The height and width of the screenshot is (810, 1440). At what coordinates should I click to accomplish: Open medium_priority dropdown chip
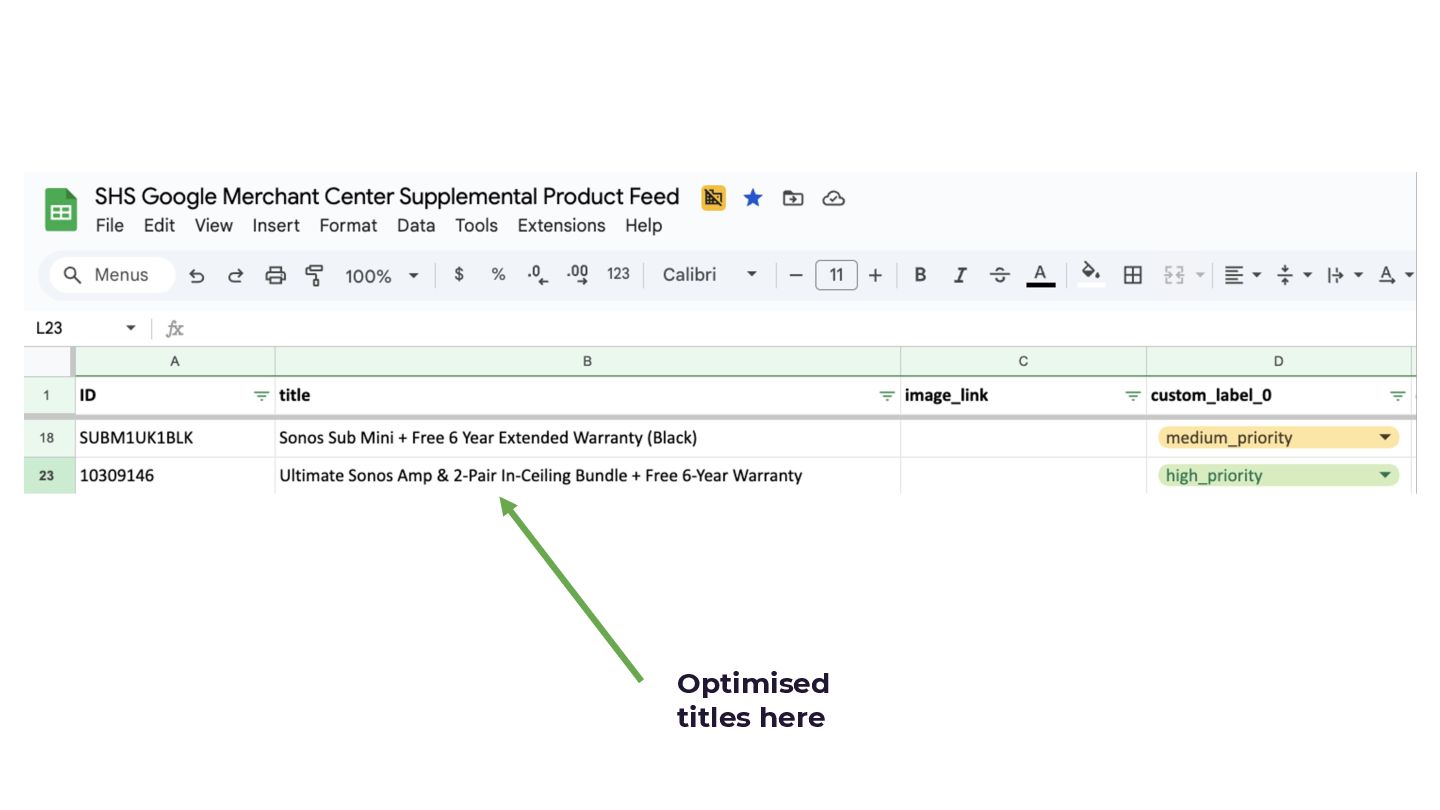[x=1279, y=438]
